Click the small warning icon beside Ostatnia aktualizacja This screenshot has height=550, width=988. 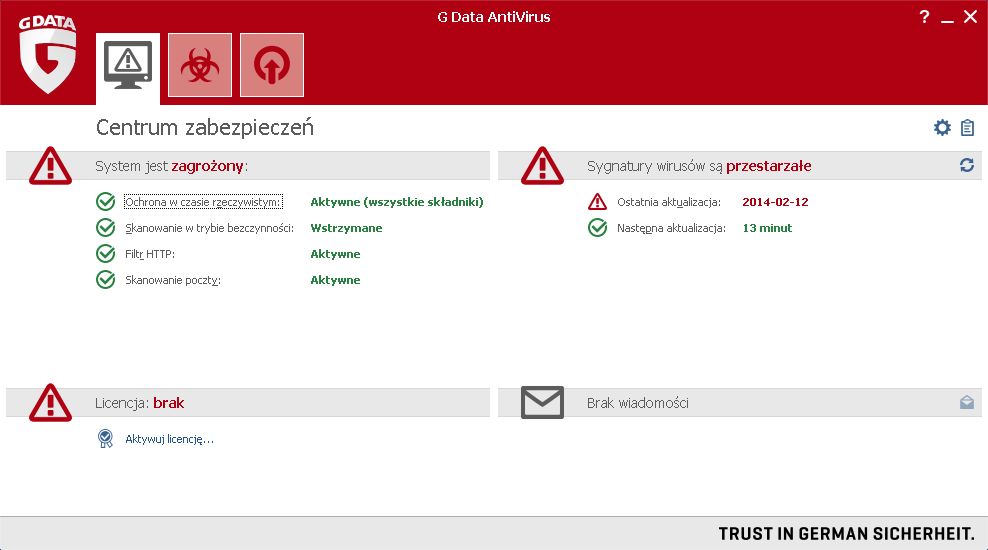(x=597, y=202)
